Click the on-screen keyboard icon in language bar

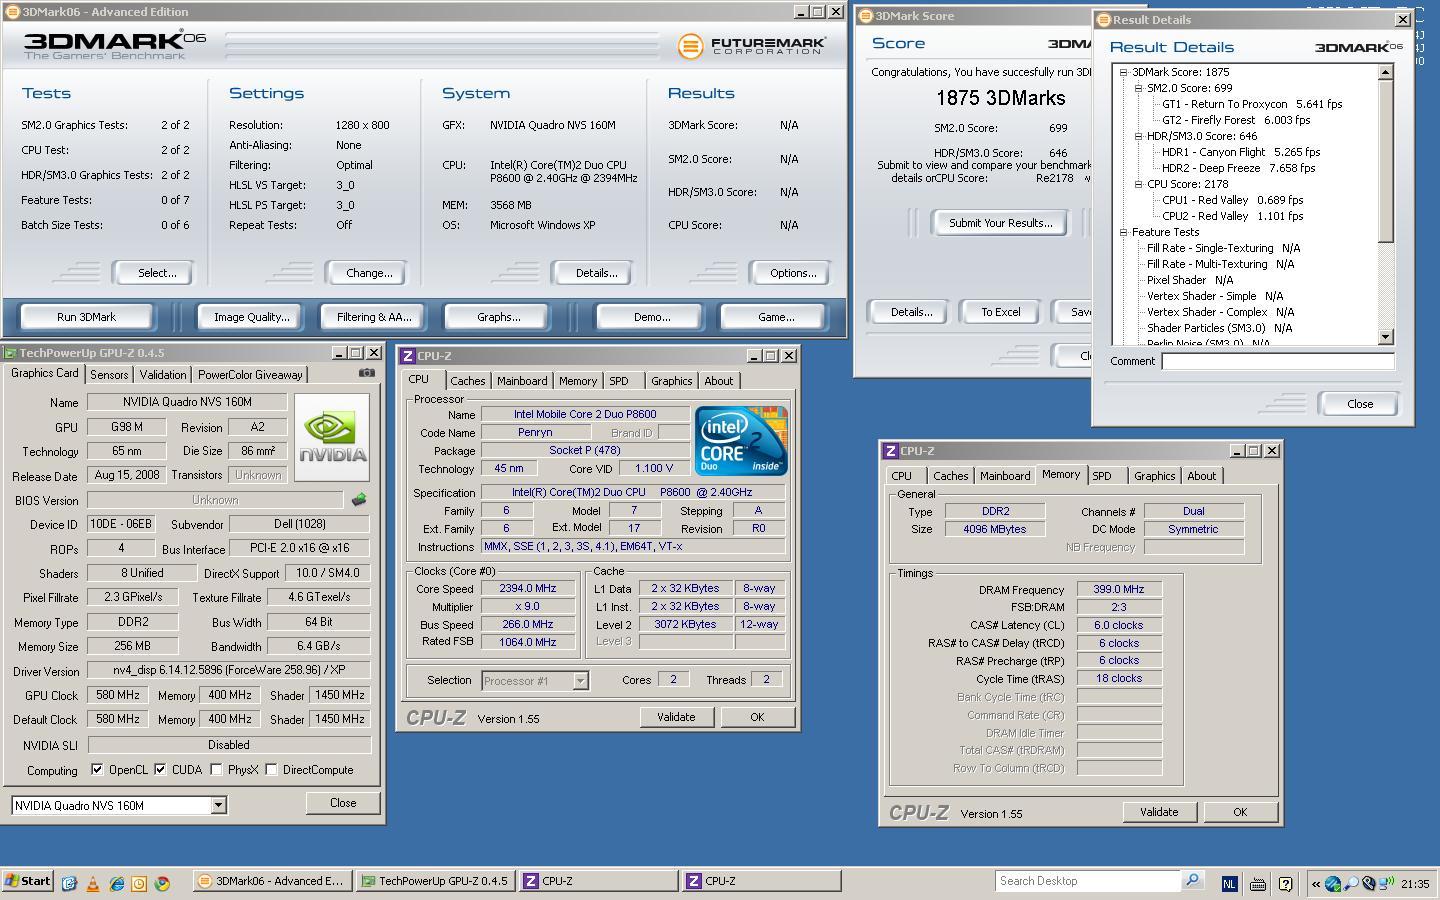1258,884
